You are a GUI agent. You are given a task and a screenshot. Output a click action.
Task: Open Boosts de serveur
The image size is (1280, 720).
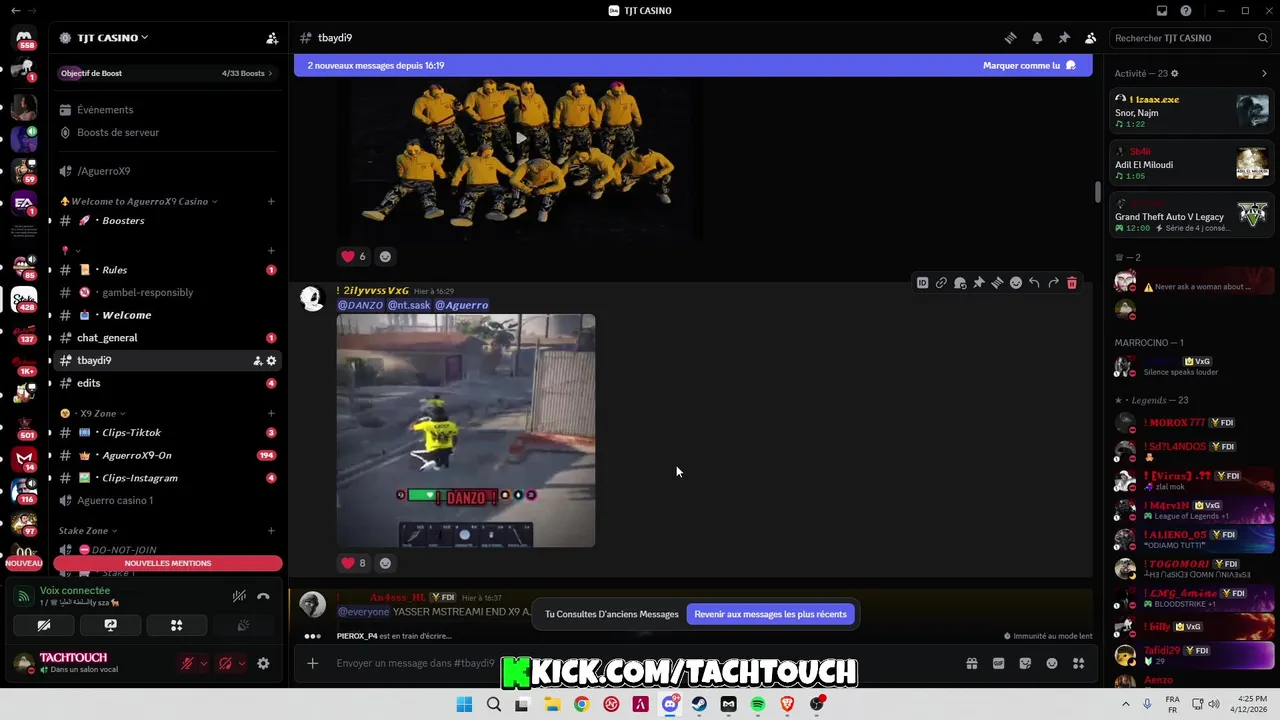[167, 132]
